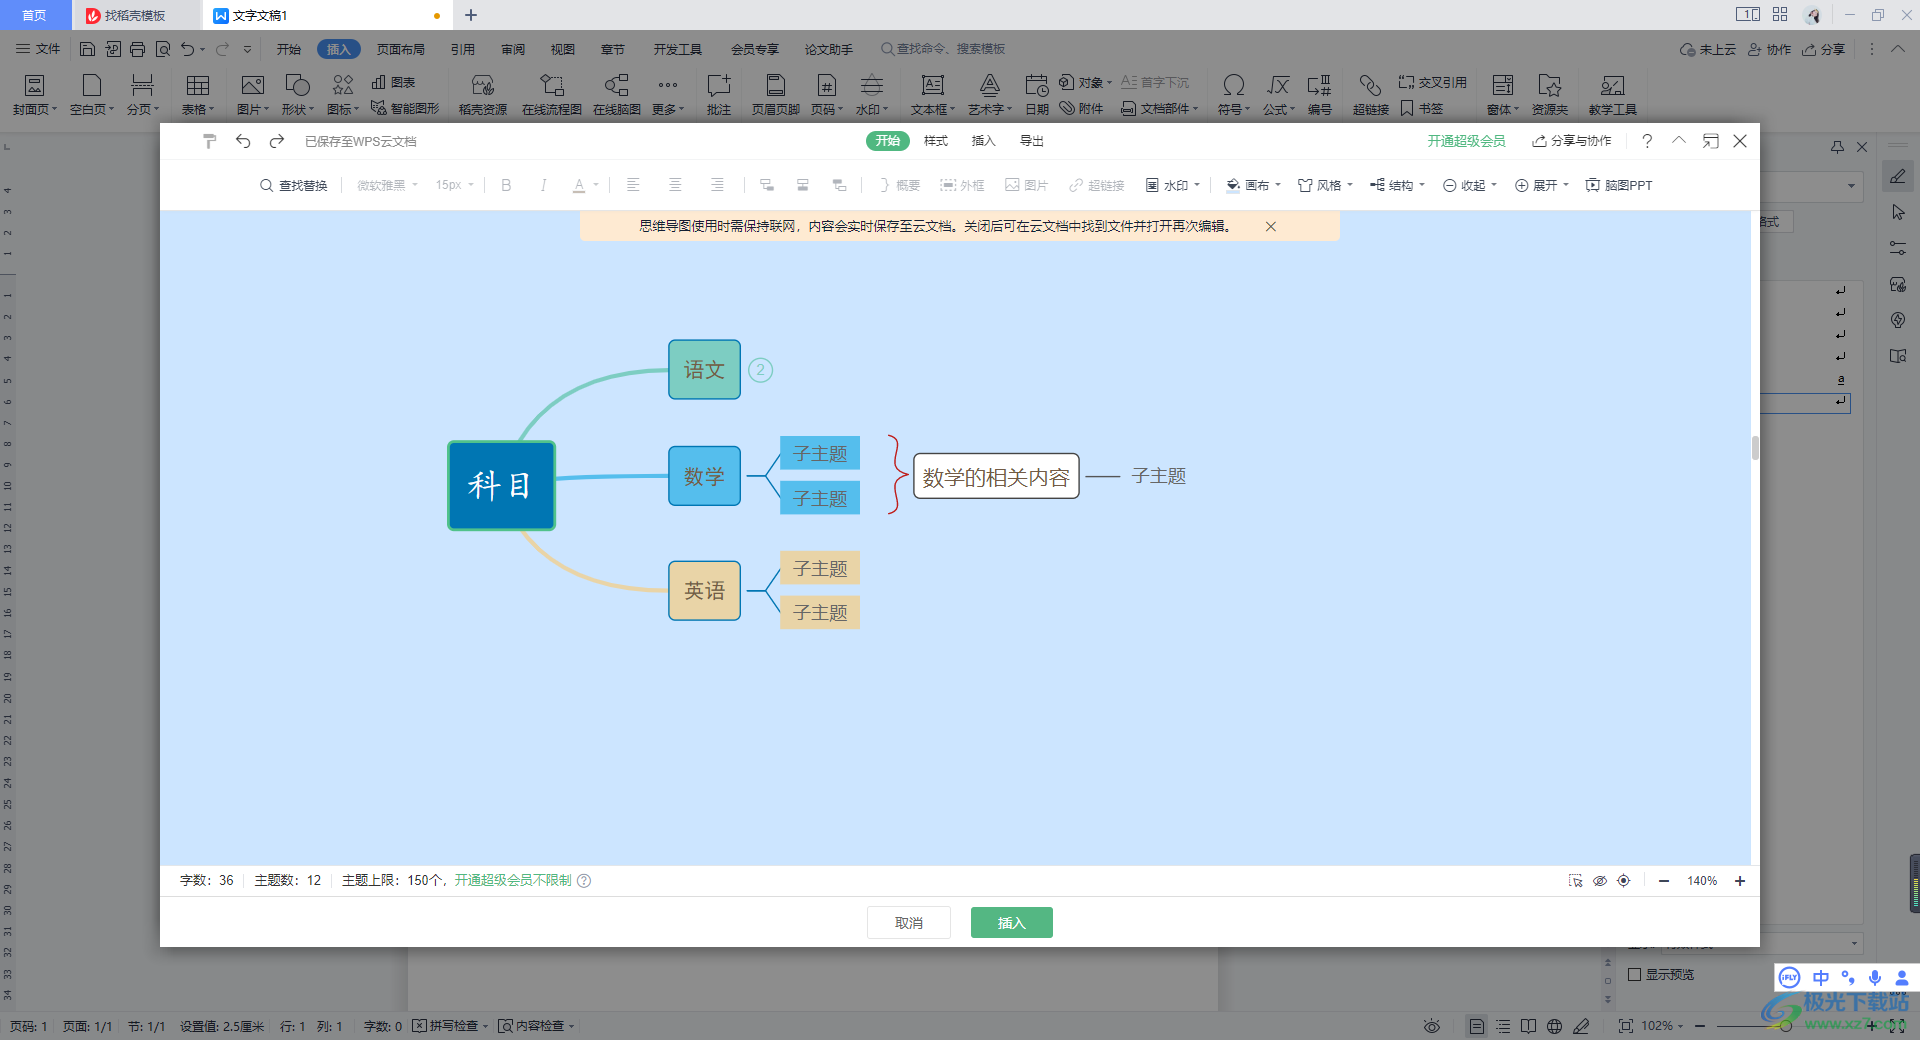The image size is (1920, 1040).
Task: Open the 引用 ribbon tab in WPS
Action: tap(462, 49)
